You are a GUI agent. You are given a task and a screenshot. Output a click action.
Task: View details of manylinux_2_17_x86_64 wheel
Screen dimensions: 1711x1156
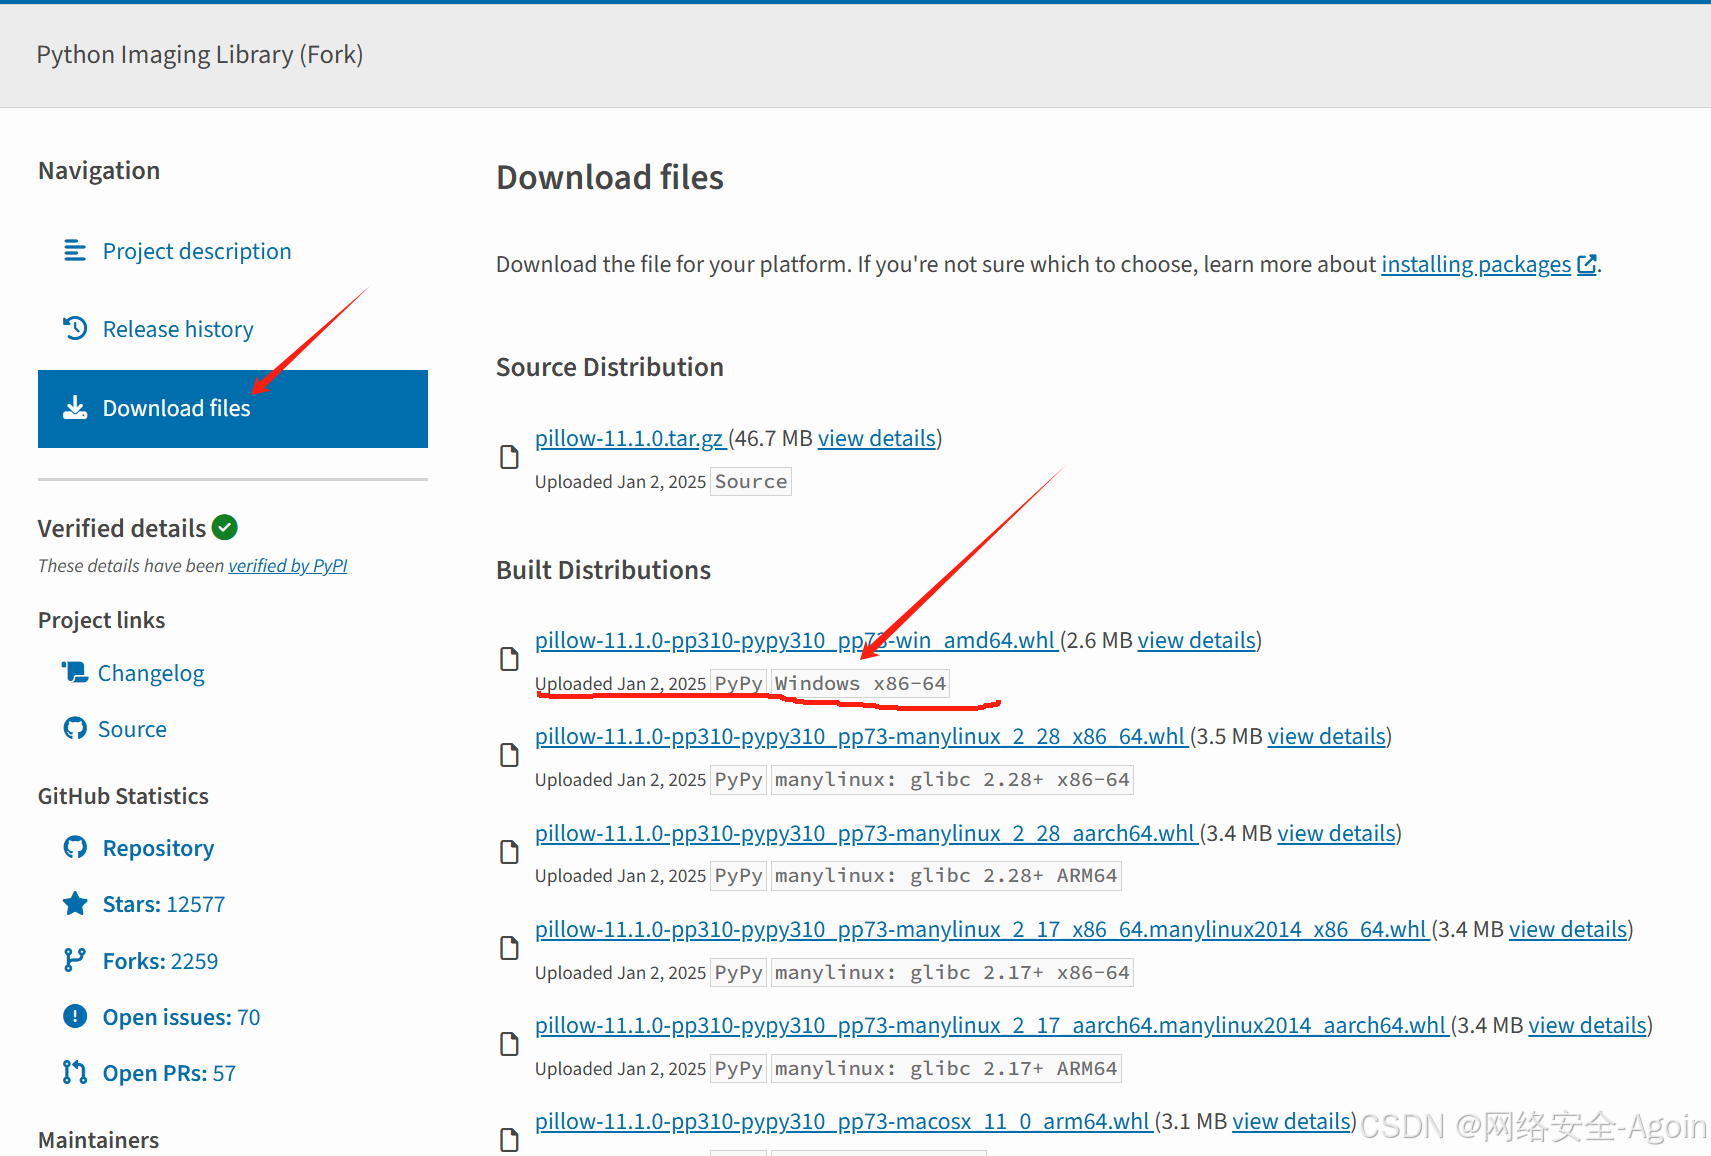[x=1568, y=929]
